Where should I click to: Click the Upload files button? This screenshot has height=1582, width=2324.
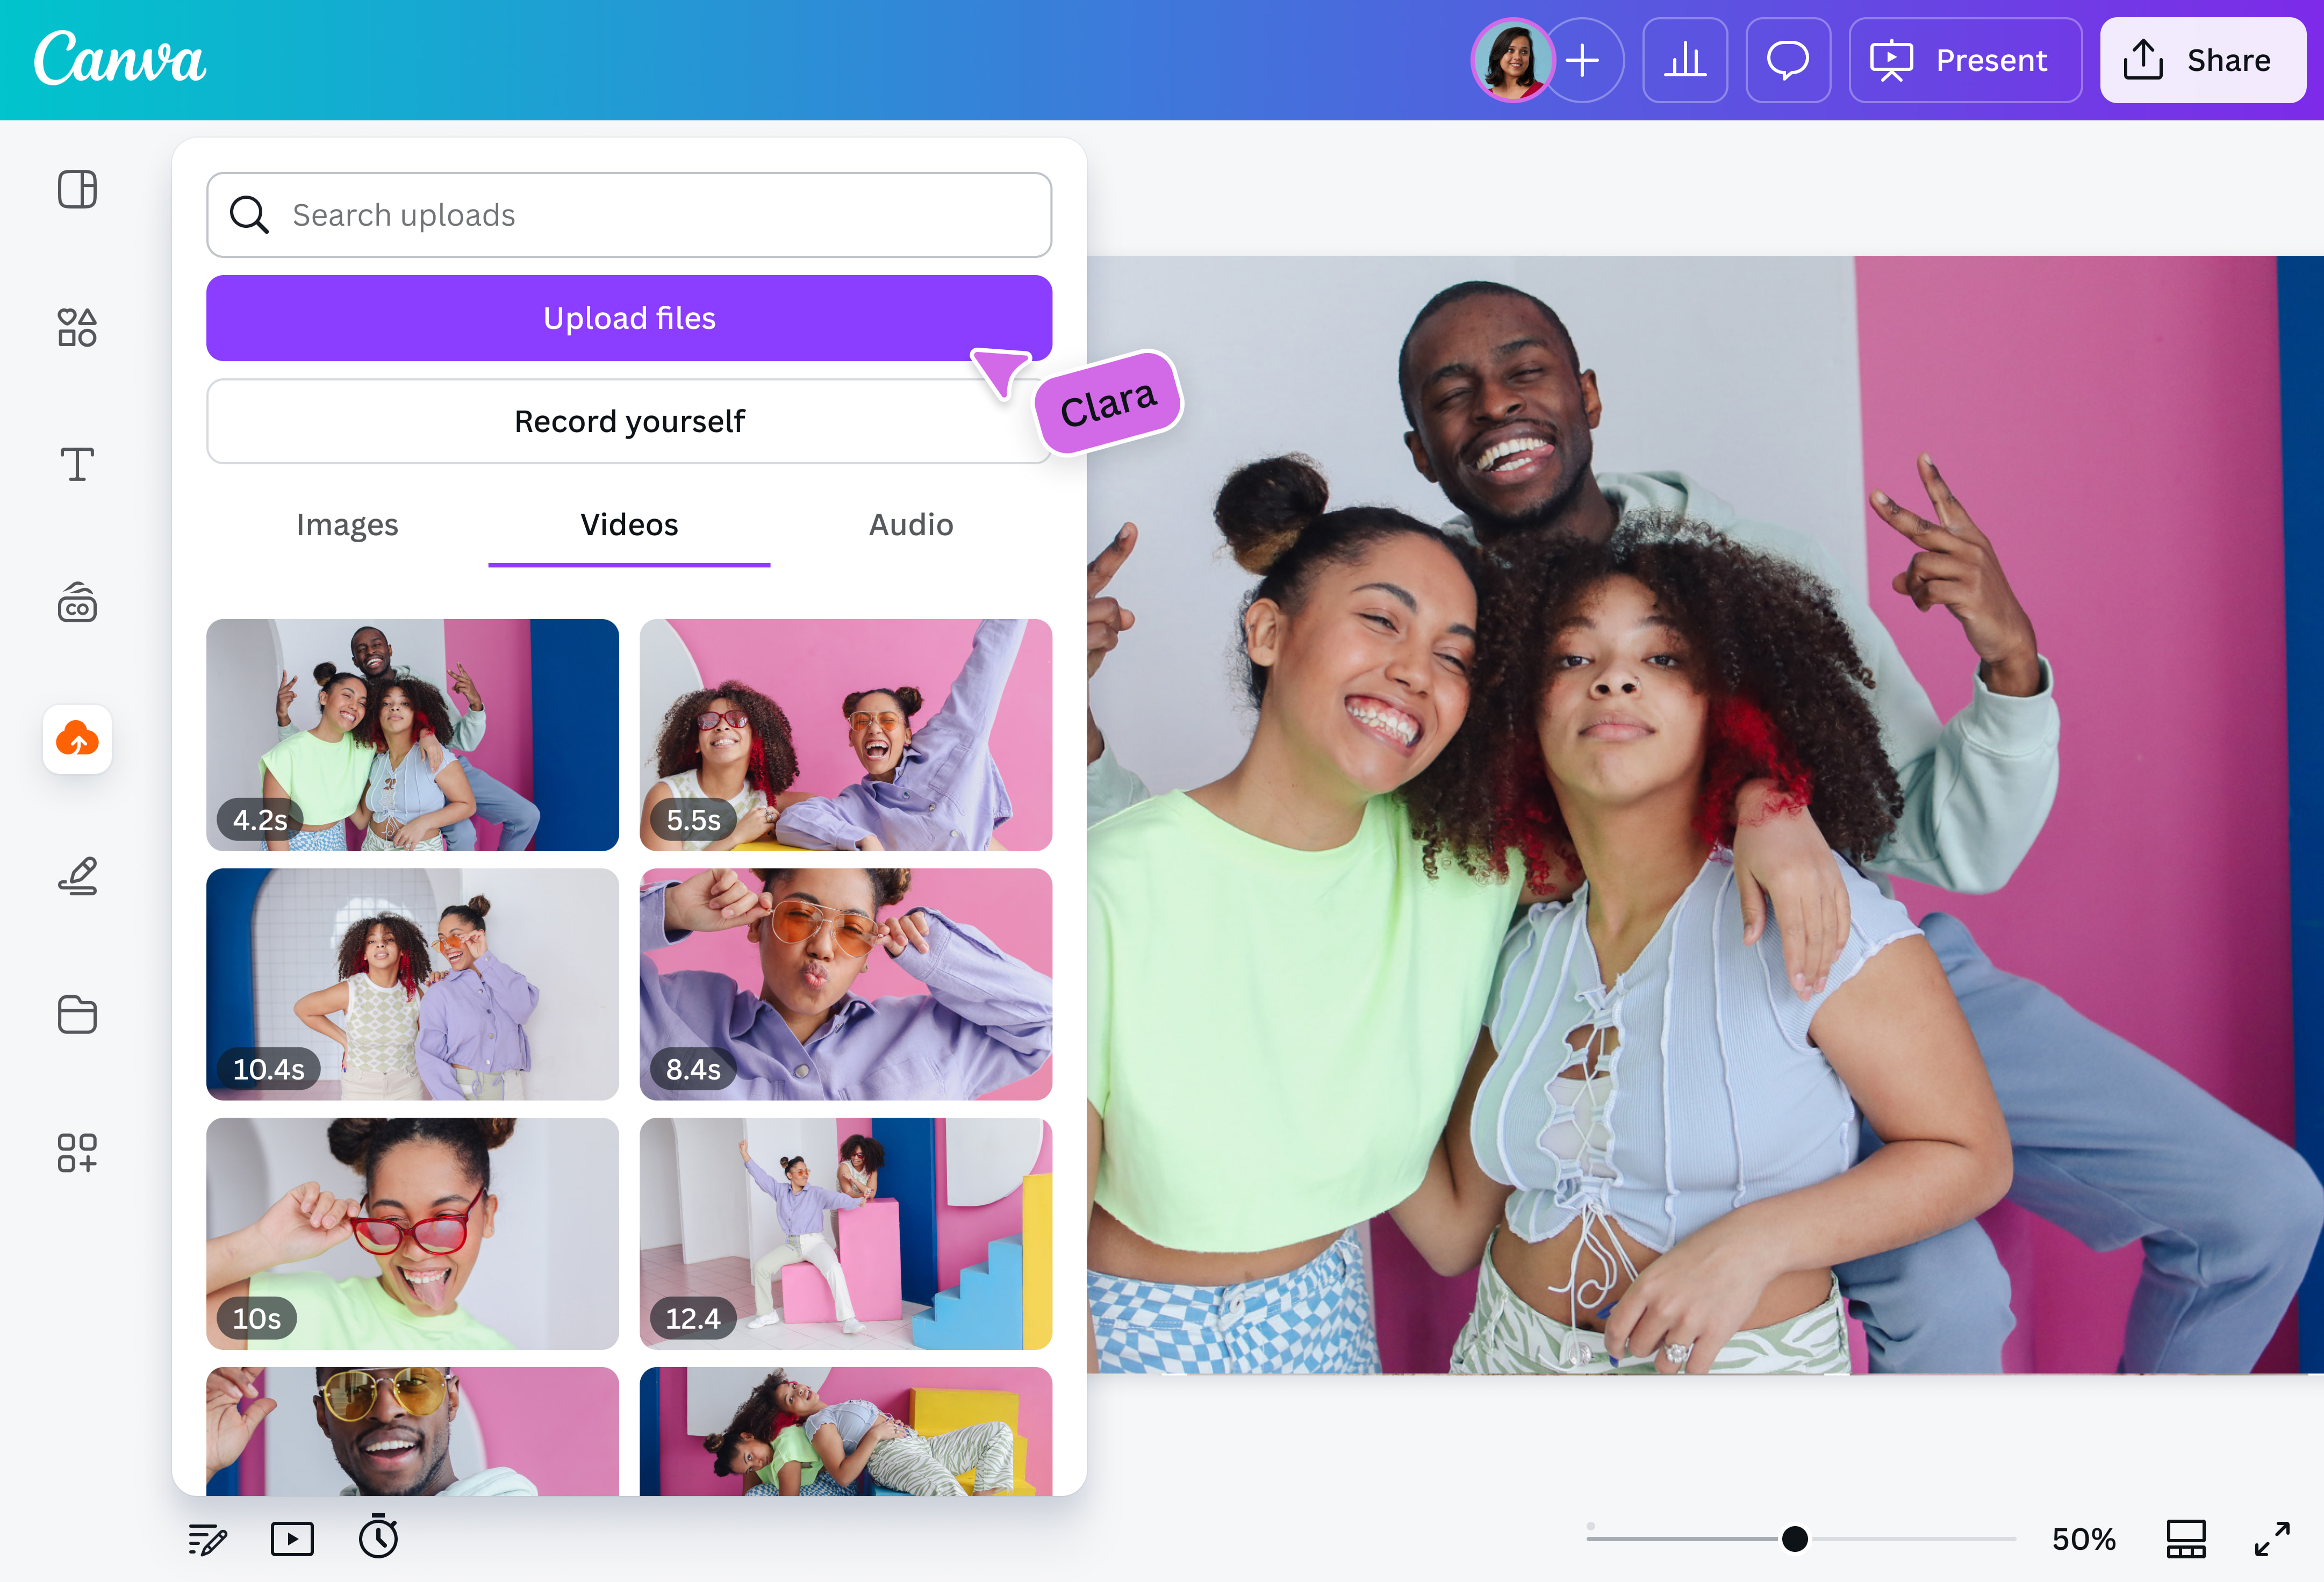tap(629, 318)
